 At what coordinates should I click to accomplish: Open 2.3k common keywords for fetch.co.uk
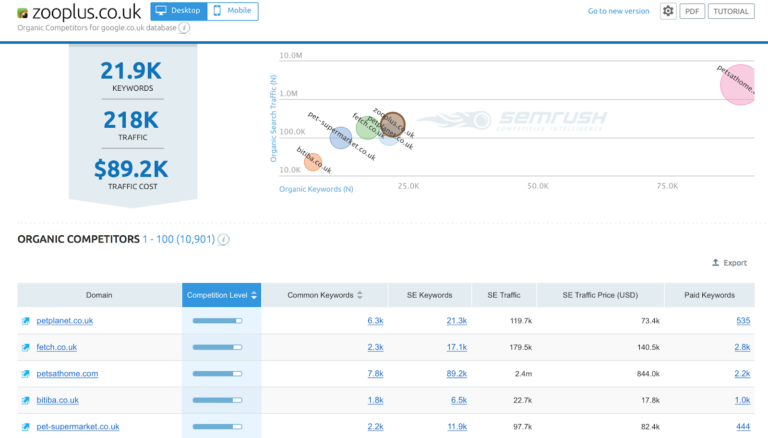[375, 347]
